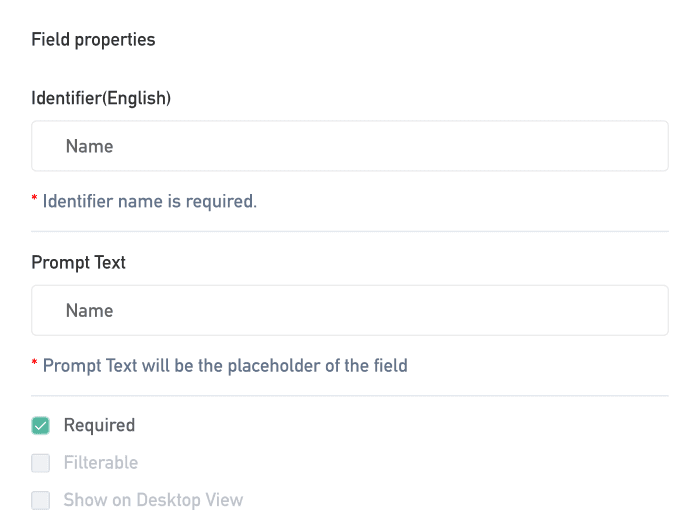Click the red asterisk before "Identifier name"
Viewport: 700px width, 512px height.
[35, 199]
